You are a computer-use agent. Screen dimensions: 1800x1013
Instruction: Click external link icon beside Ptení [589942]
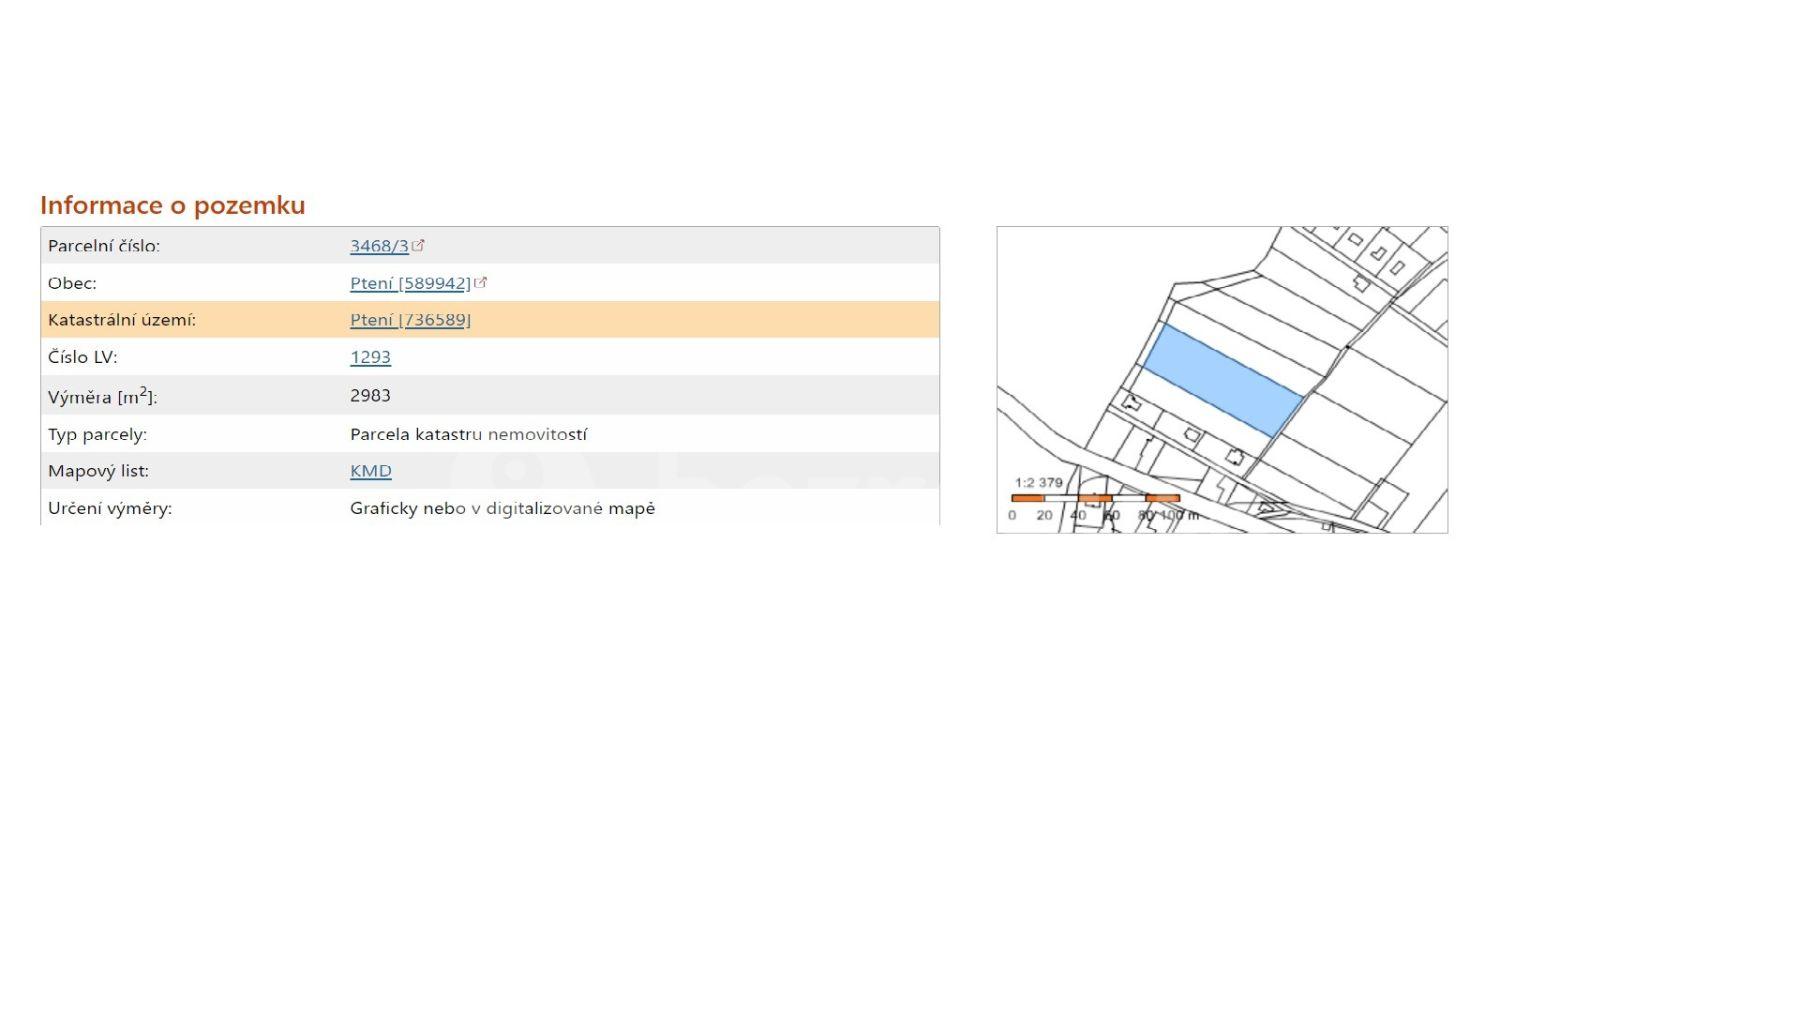[x=480, y=282]
